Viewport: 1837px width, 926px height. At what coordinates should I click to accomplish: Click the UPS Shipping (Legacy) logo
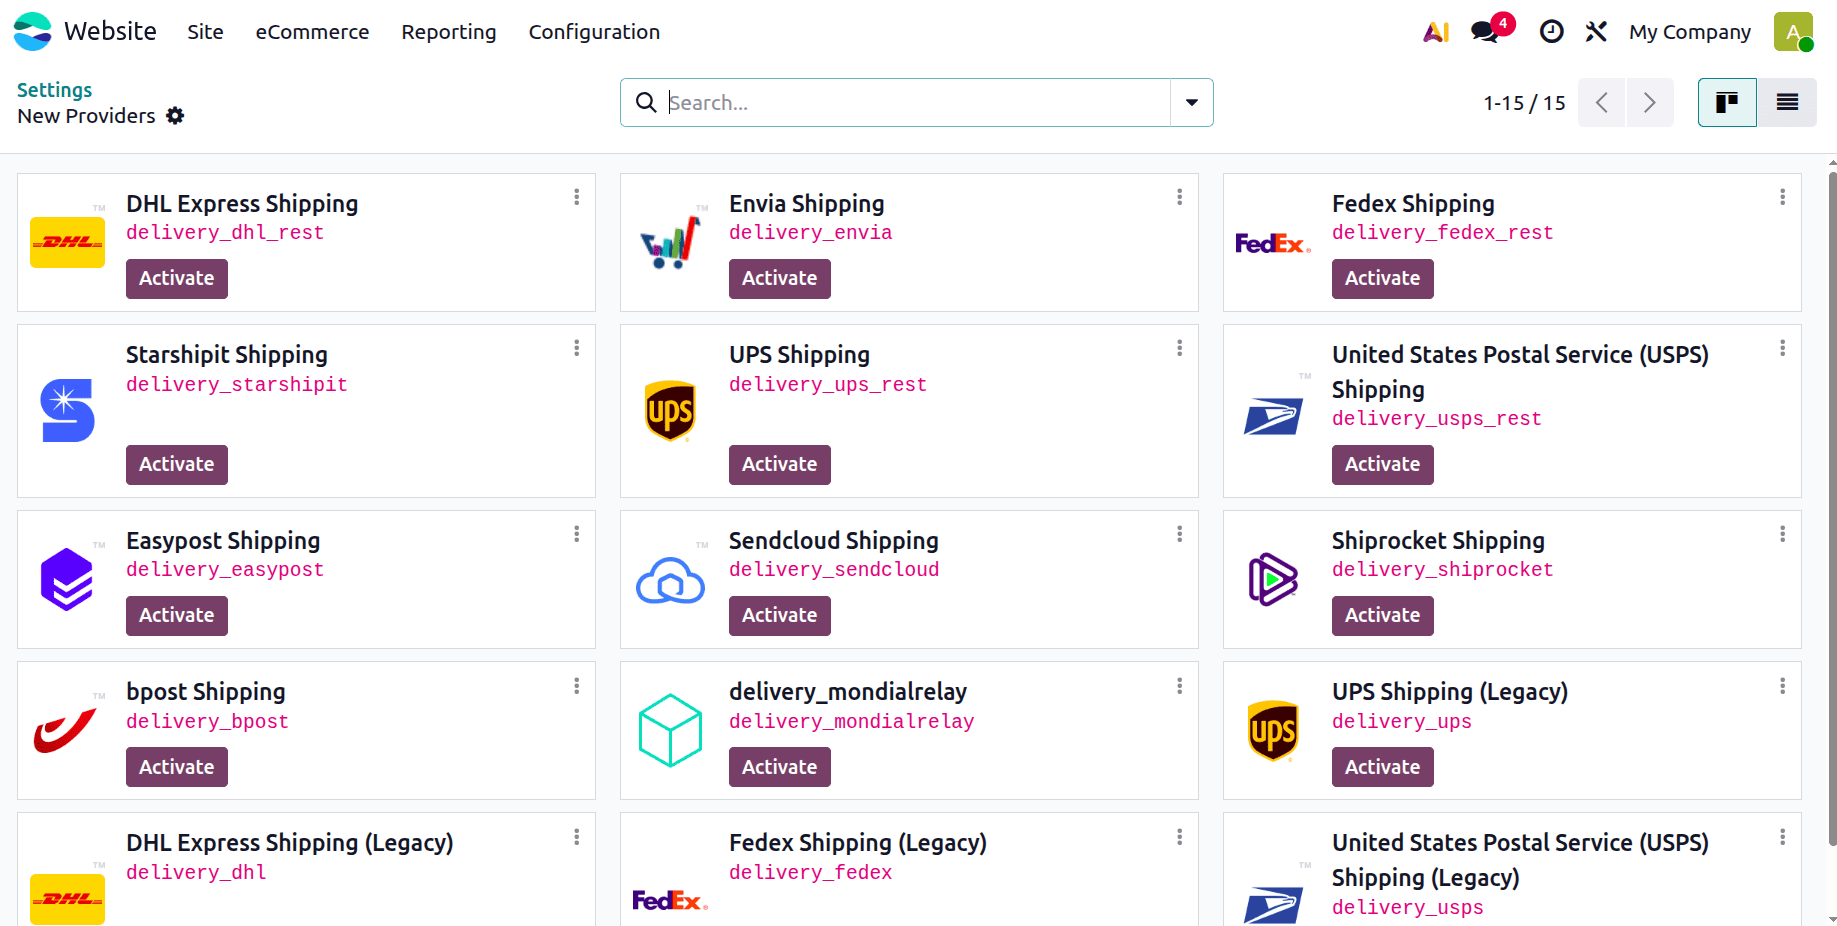pyautogui.click(x=1273, y=731)
